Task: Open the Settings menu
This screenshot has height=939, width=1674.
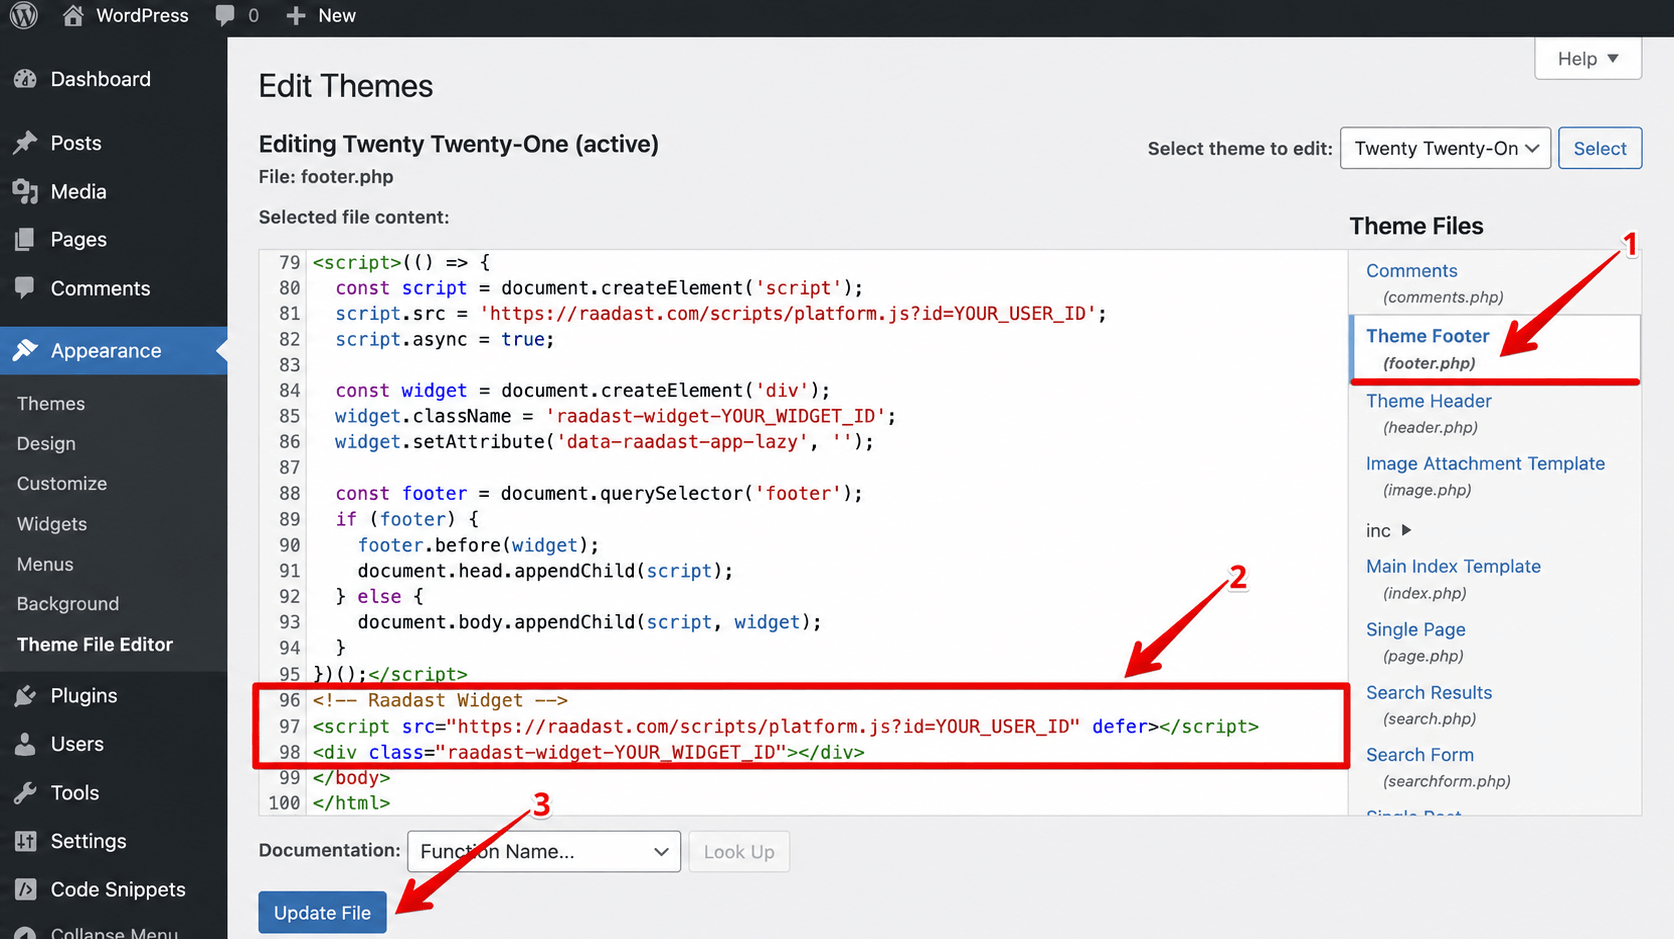Action: click(x=88, y=841)
